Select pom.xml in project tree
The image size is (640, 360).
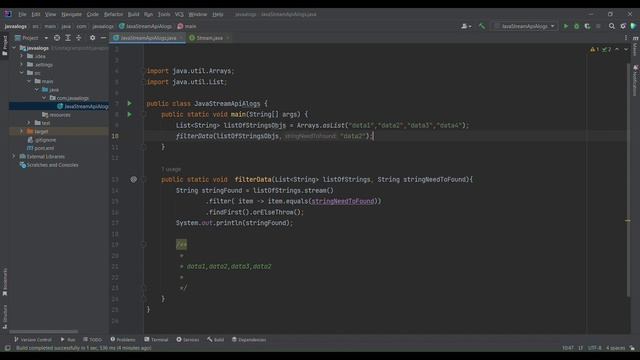click(x=41, y=148)
